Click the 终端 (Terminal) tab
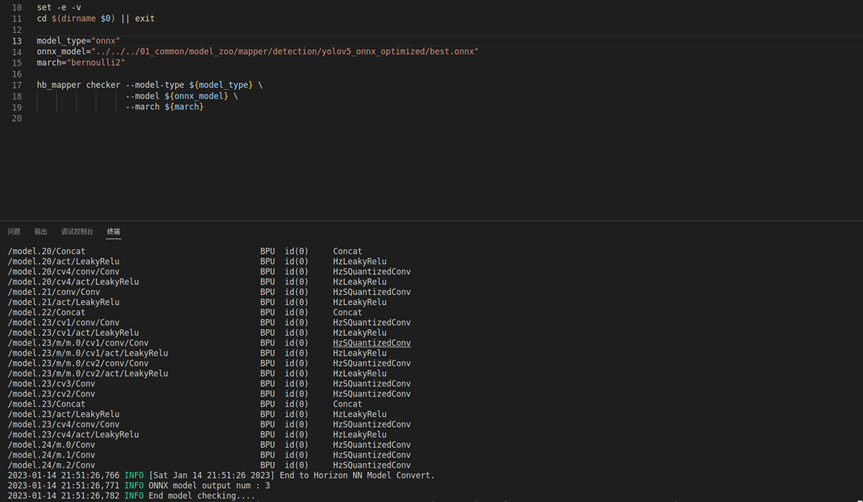This screenshot has width=863, height=502. [x=114, y=231]
